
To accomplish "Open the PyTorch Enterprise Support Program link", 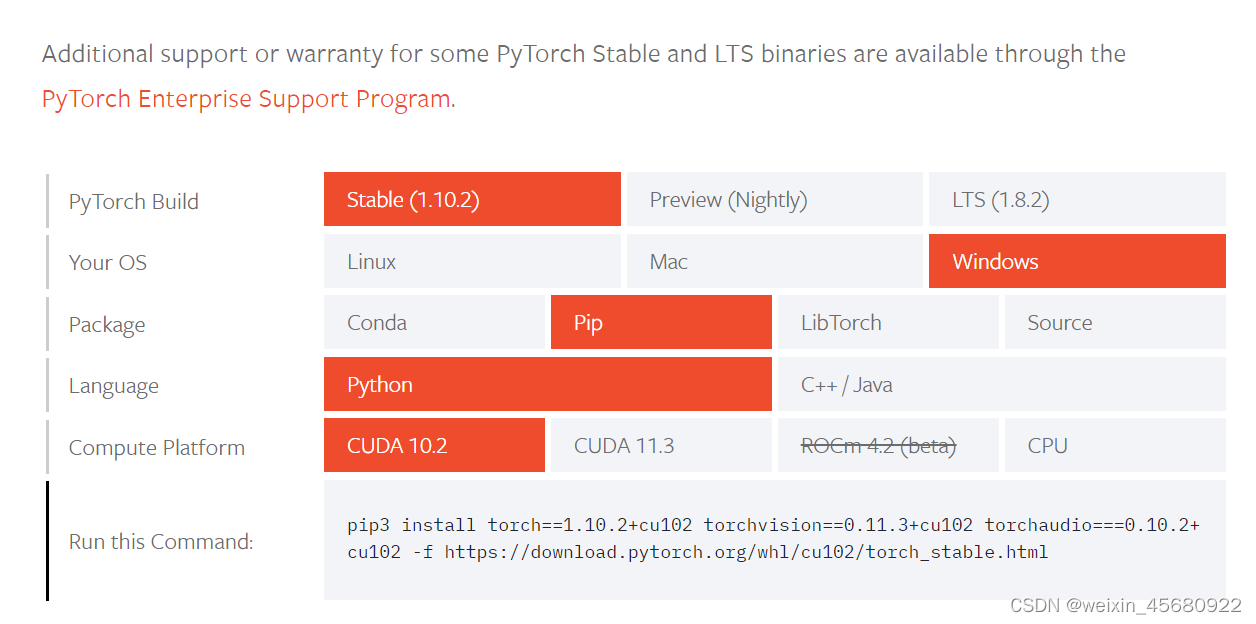I will pyautogui.click(x=247, y=99).
